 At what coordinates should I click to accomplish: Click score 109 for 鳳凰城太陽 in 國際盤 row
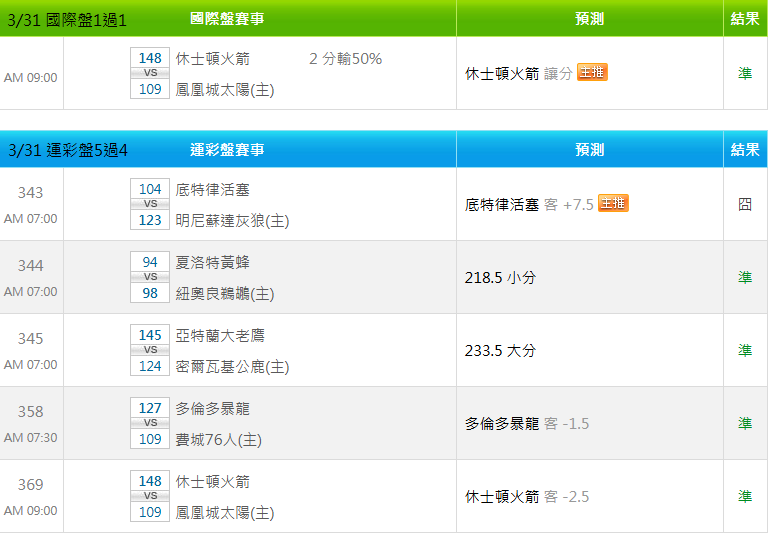click(150, 89)
